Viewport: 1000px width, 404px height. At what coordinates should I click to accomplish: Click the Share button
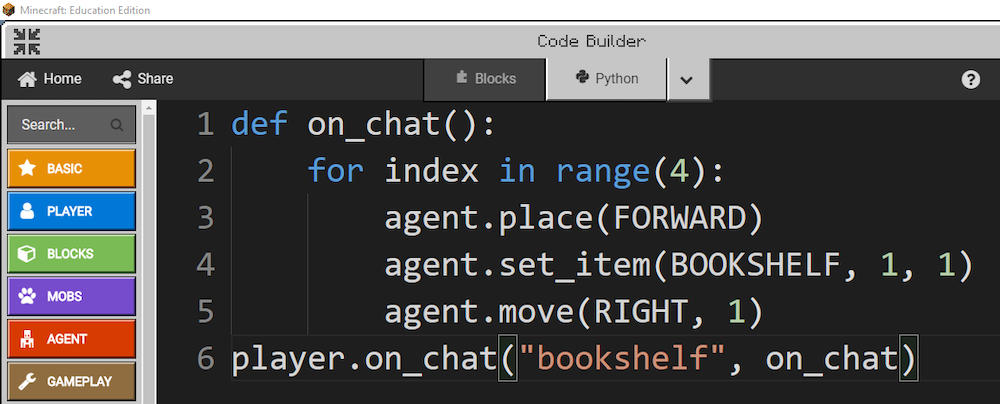(x=143, y=79)
